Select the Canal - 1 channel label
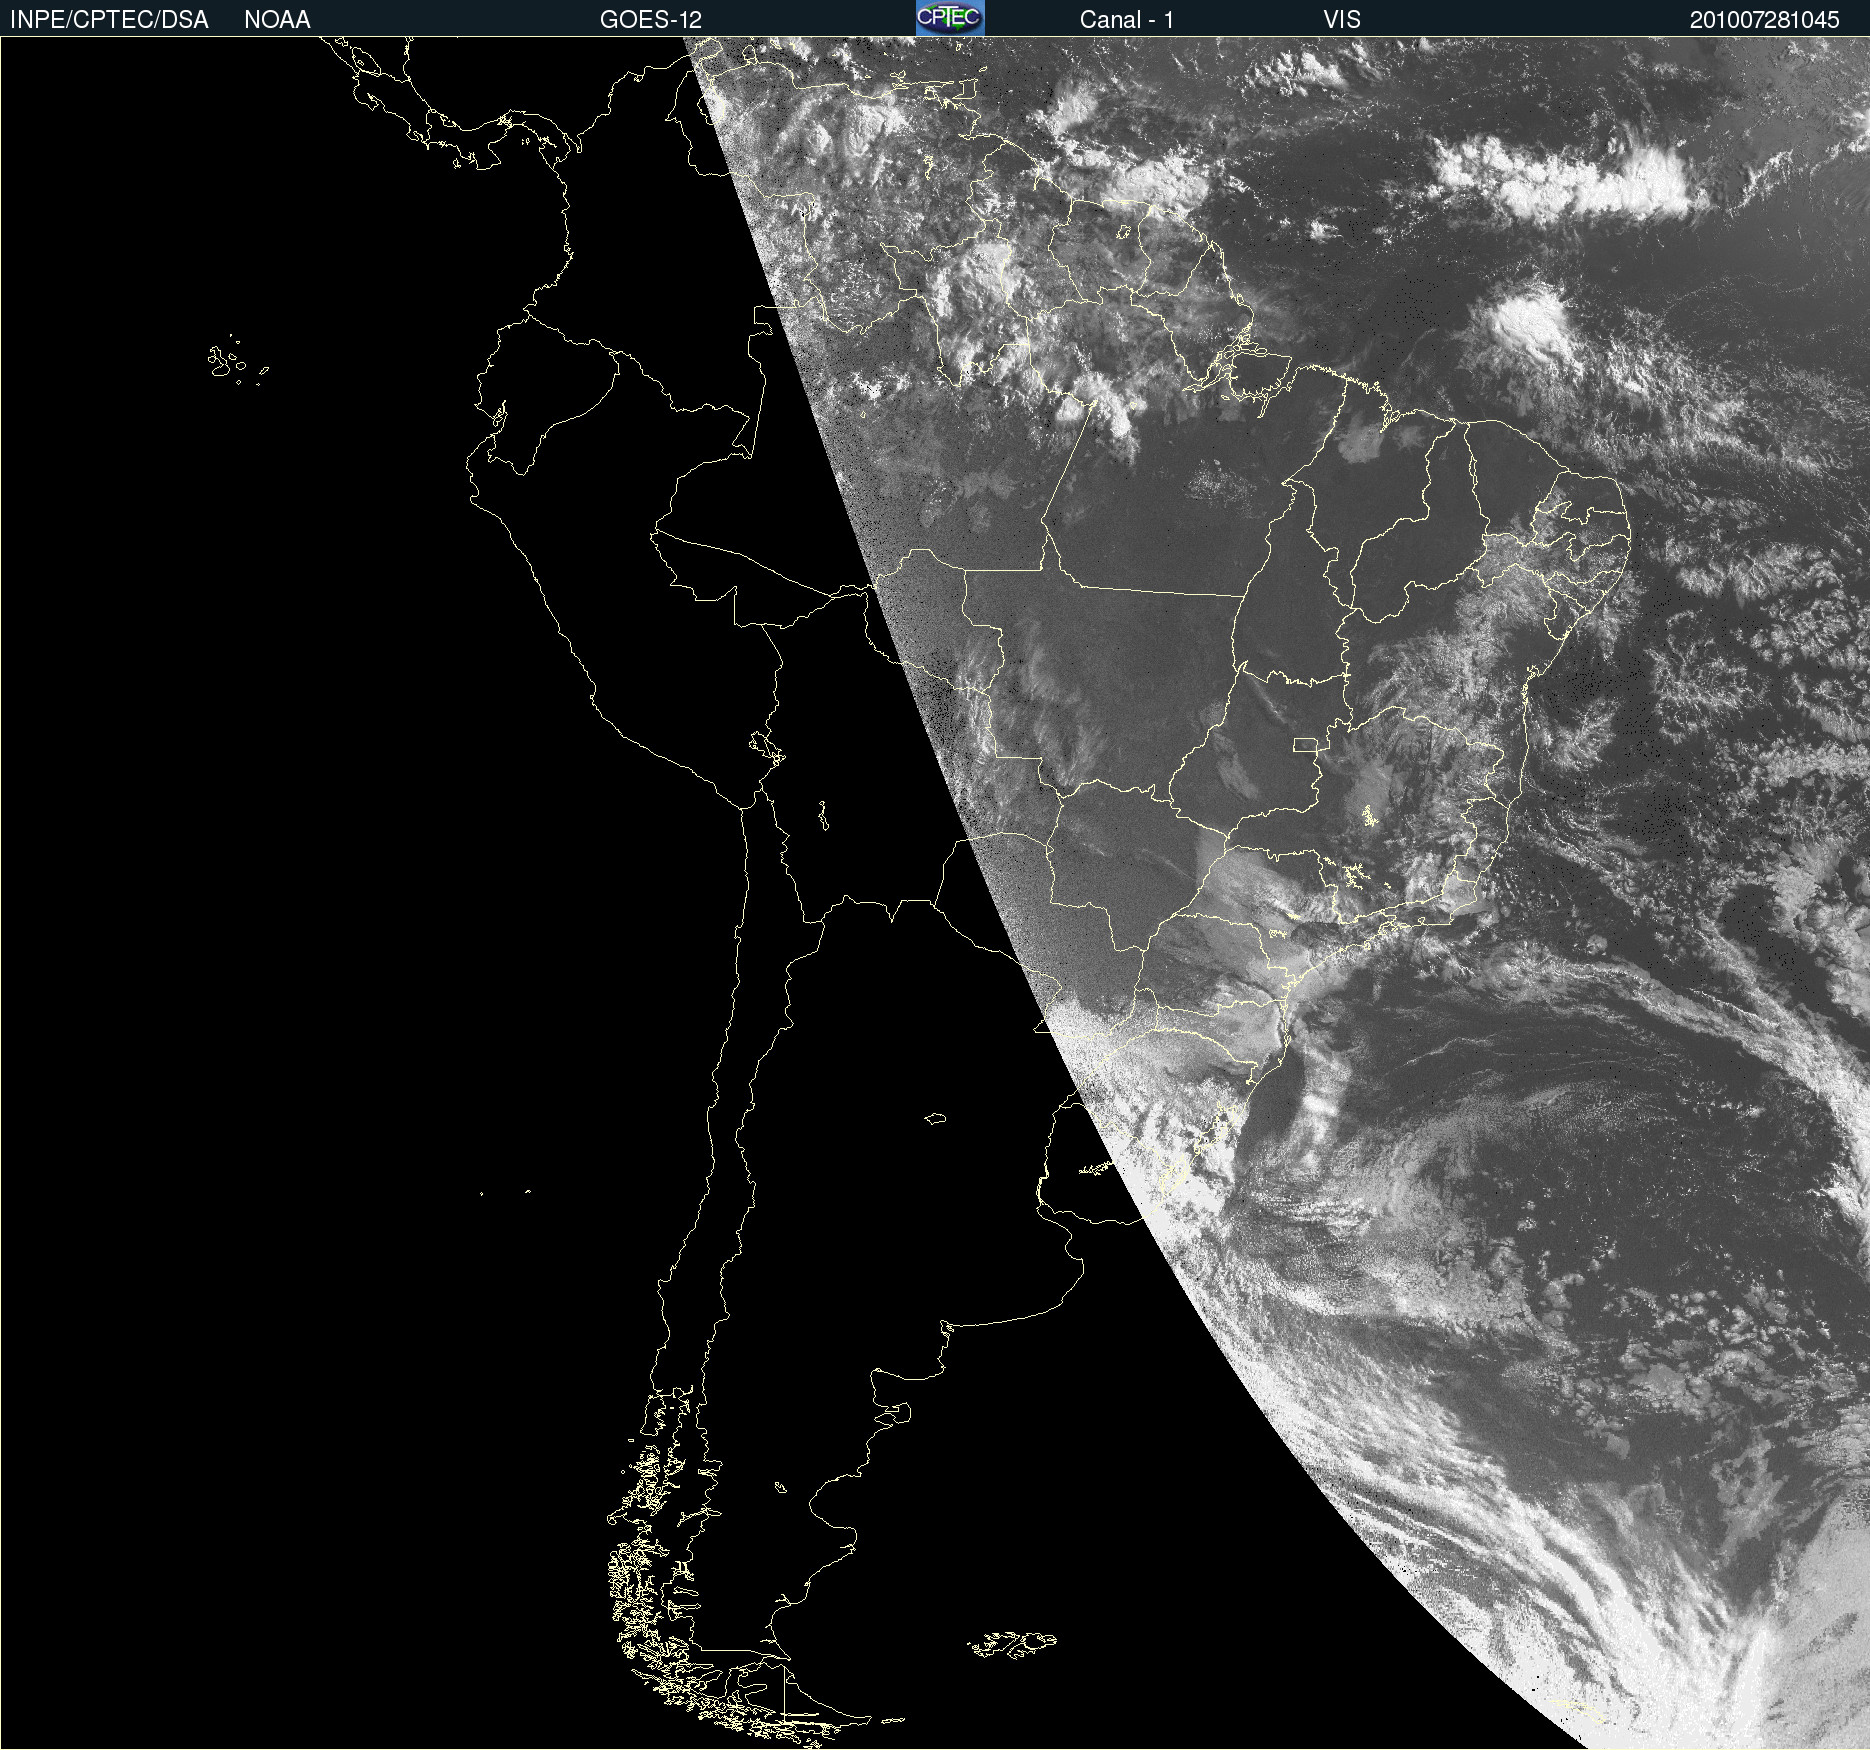 click(1127, 20)
